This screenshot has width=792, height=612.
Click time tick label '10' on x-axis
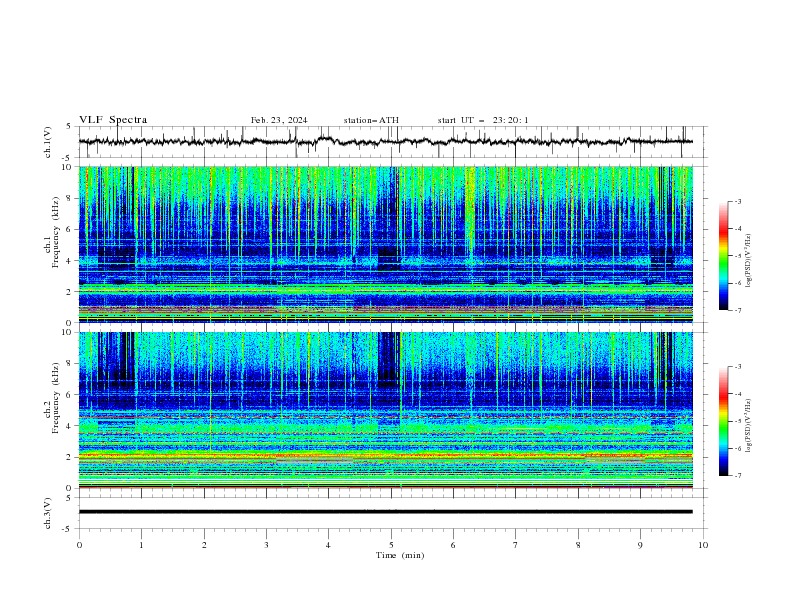(x=703, y=545)
